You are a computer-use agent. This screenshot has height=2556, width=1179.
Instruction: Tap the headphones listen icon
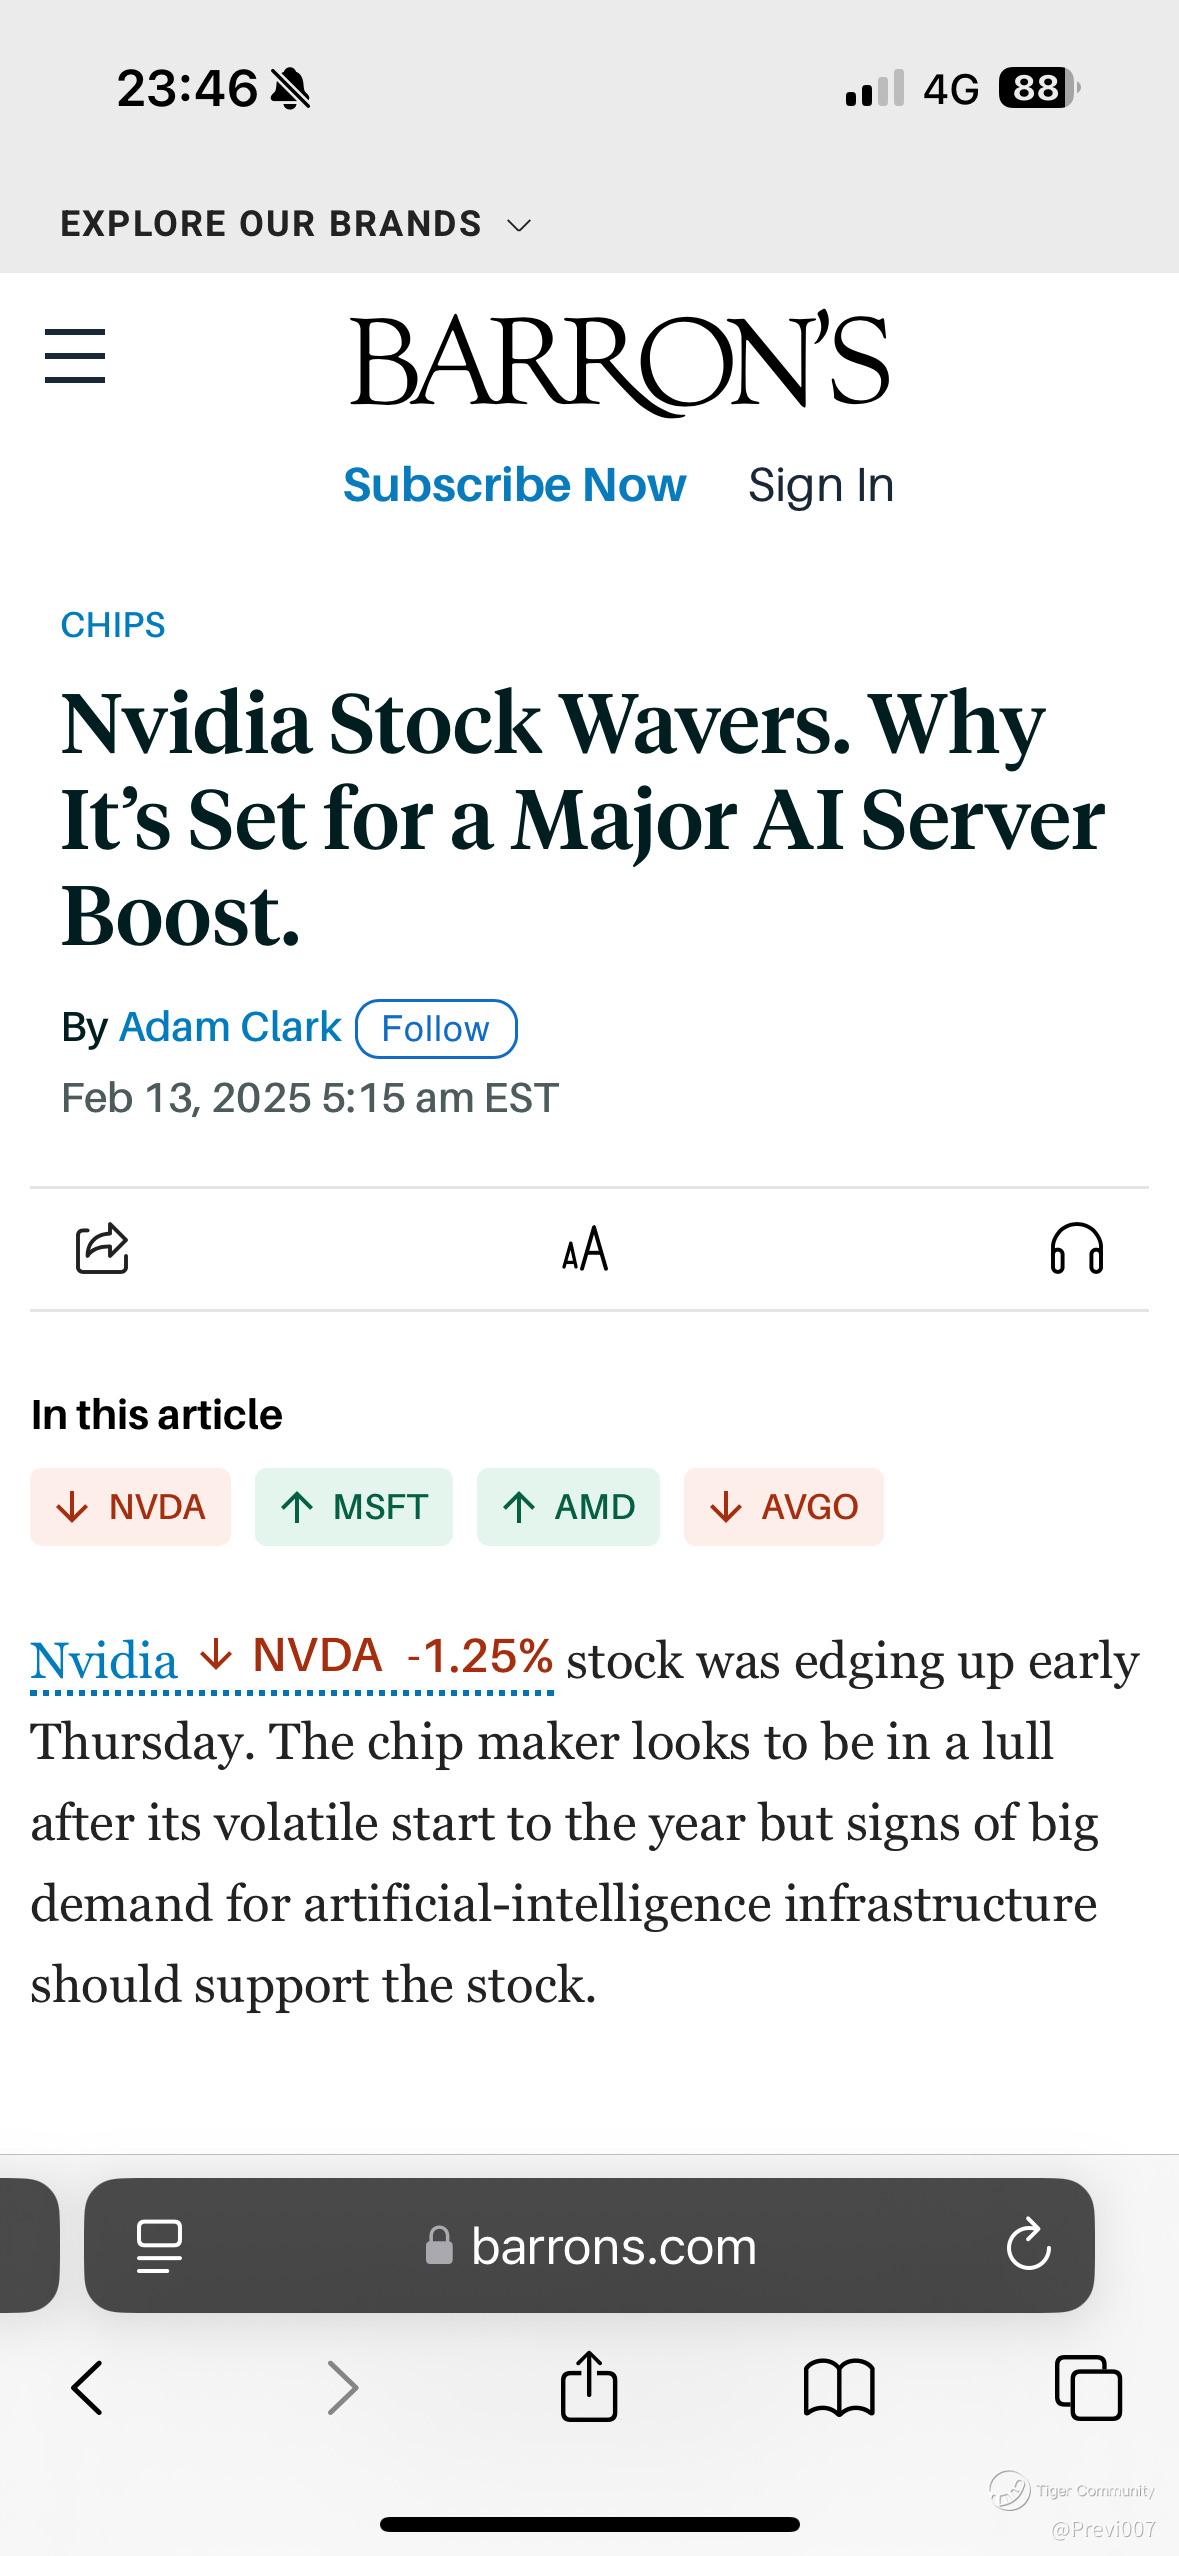pos(1076,1248)
